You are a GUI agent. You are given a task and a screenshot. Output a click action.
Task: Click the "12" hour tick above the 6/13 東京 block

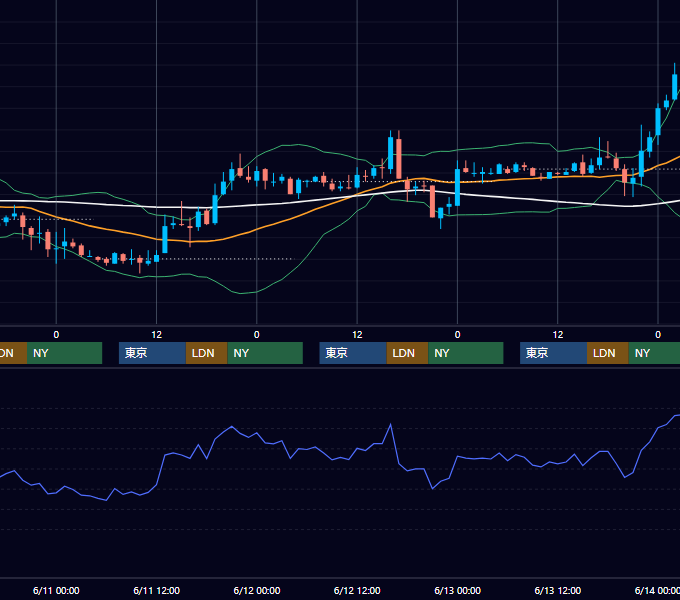tap(558, 335)
